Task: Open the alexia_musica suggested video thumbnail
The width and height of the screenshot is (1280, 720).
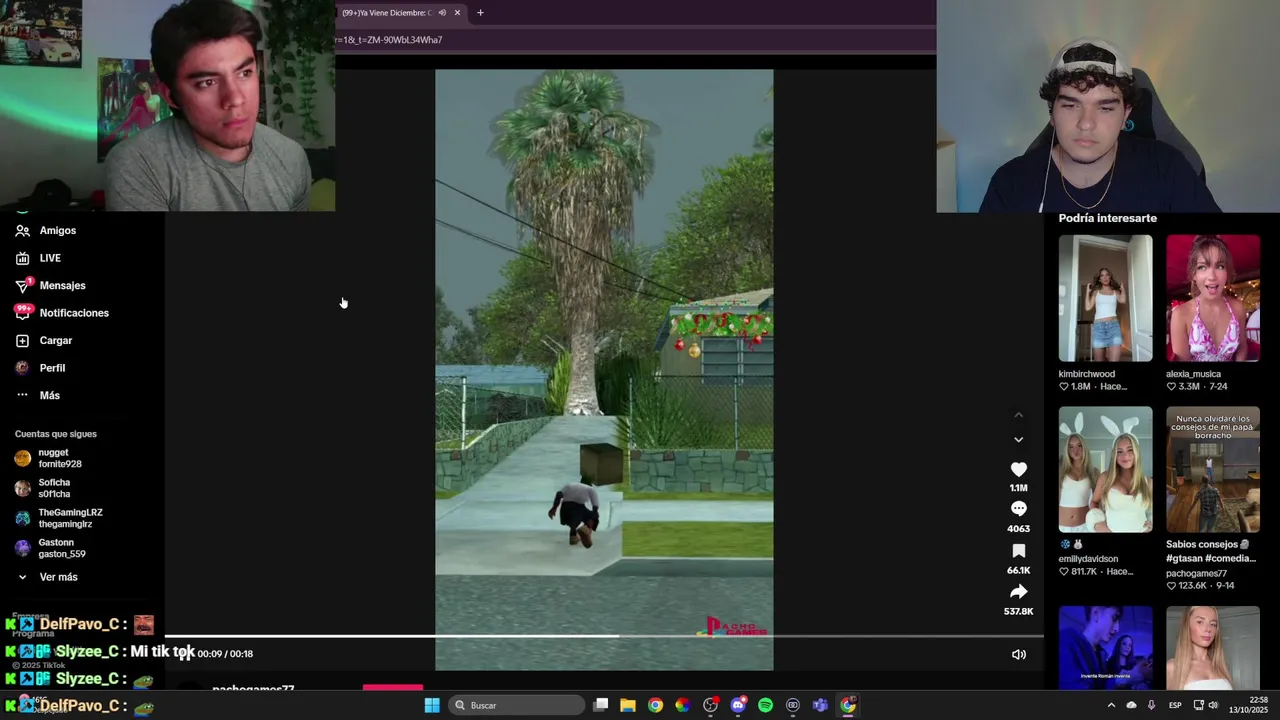Action: tap(1213, 298)
